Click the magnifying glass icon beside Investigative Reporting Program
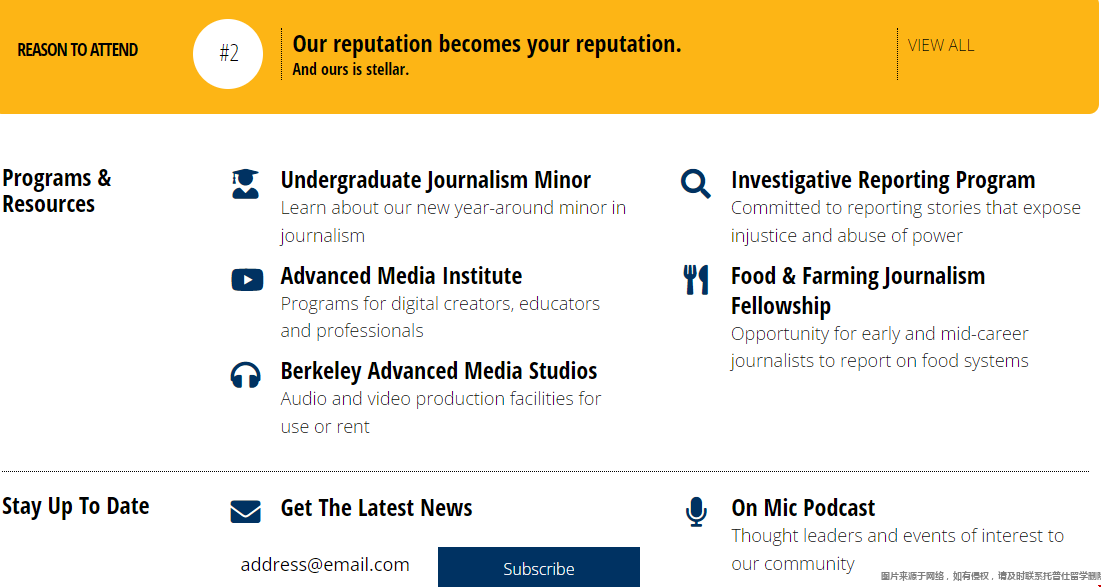 (696, 184)
